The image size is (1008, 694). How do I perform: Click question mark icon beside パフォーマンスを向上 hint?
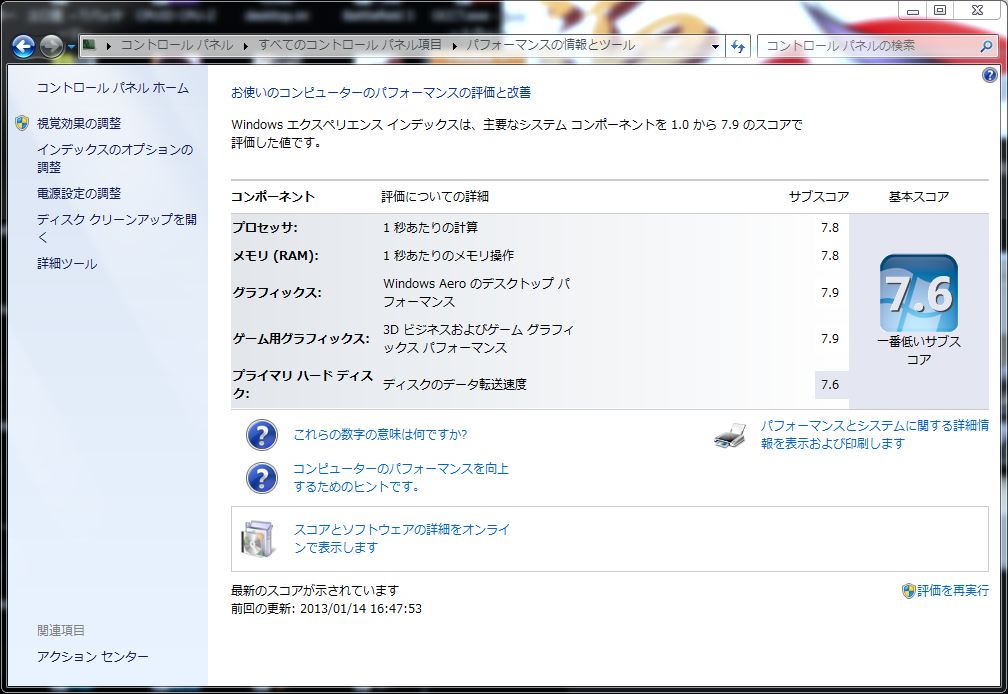262,477
